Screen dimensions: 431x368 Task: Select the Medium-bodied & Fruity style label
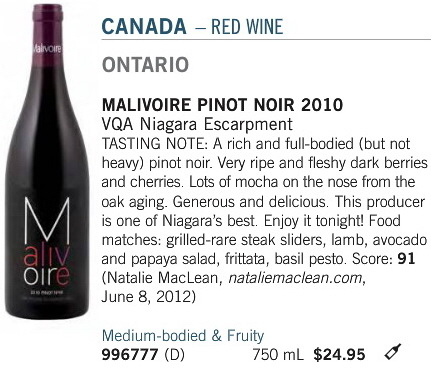click(x=183, y=335)
